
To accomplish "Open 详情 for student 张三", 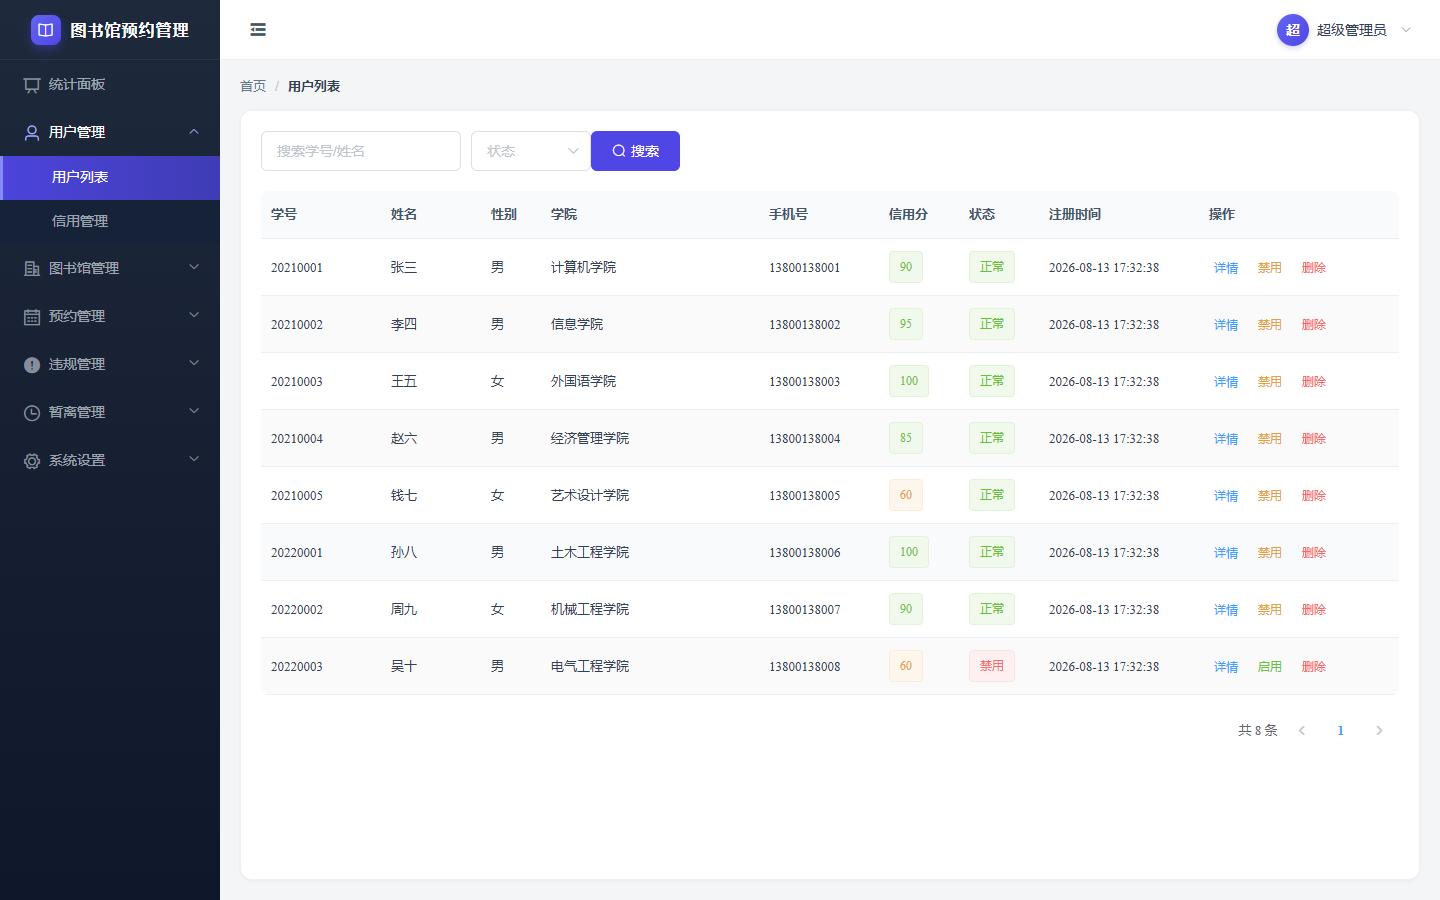I will [1226, 268].
